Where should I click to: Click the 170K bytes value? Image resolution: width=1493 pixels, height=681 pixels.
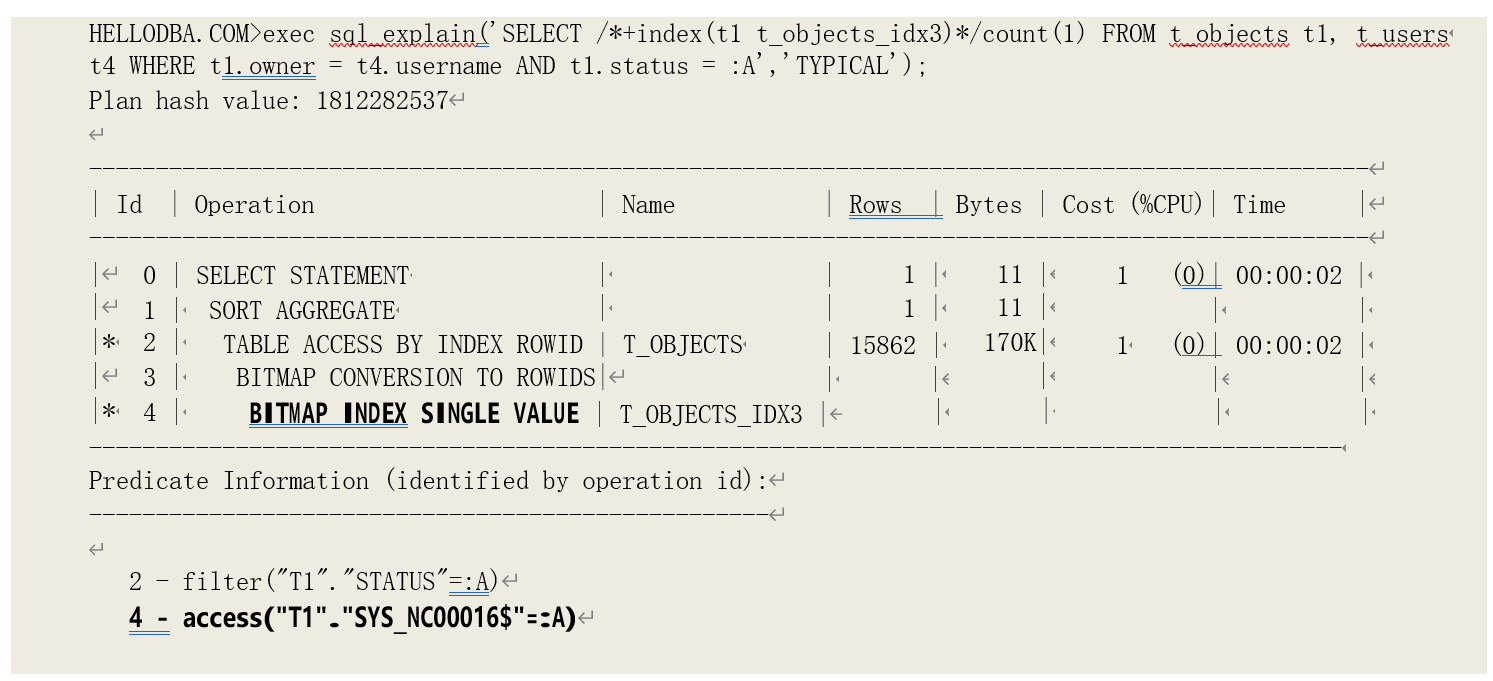click(1010, 344)
